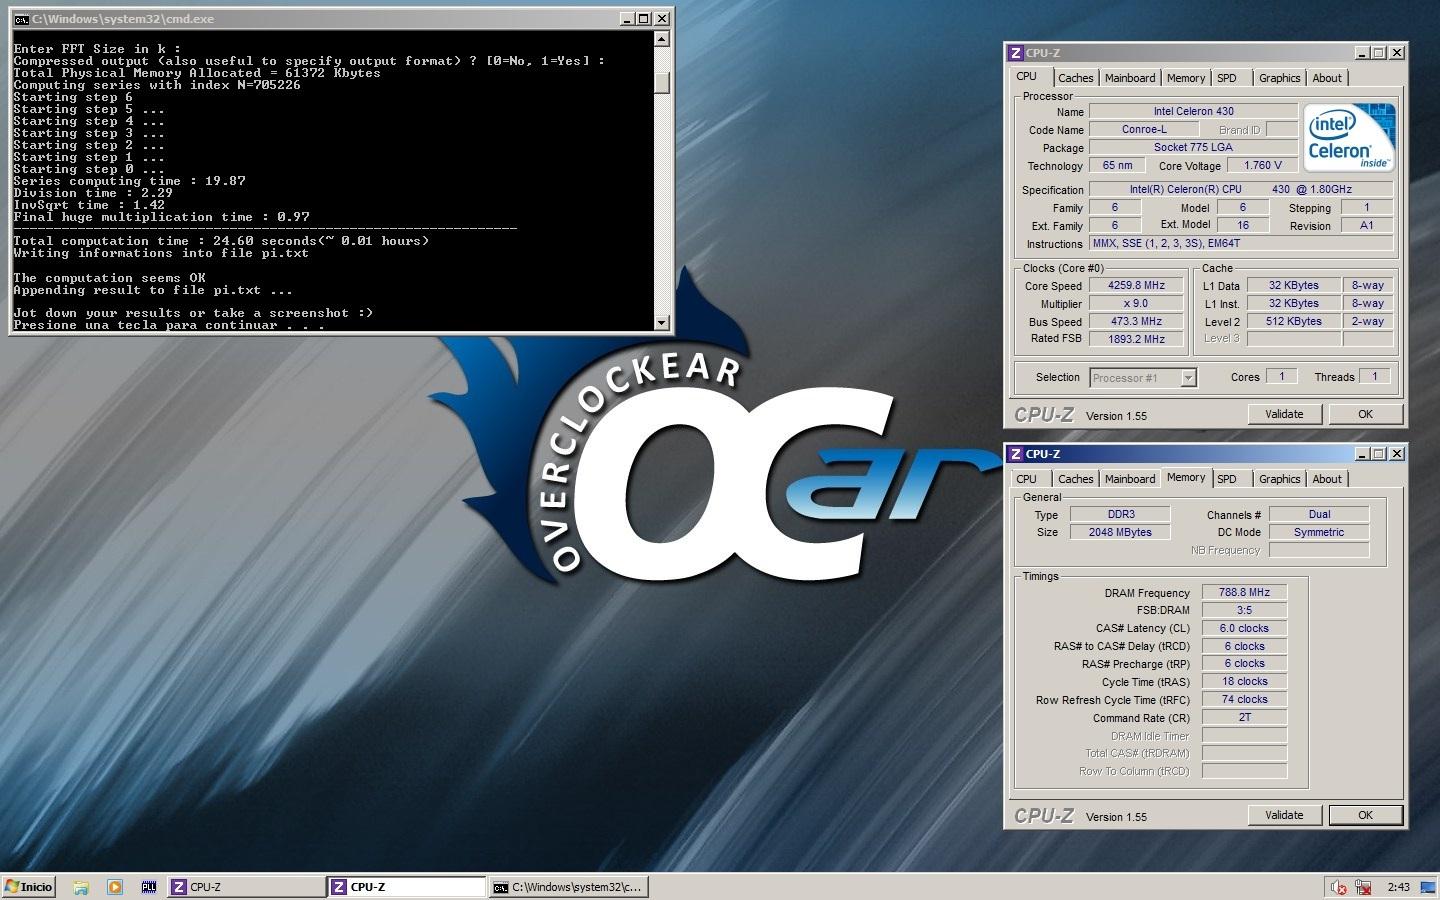Click the cmd vertical scrollbar thumb
The image size is (1440, 900).
[661, 82]
